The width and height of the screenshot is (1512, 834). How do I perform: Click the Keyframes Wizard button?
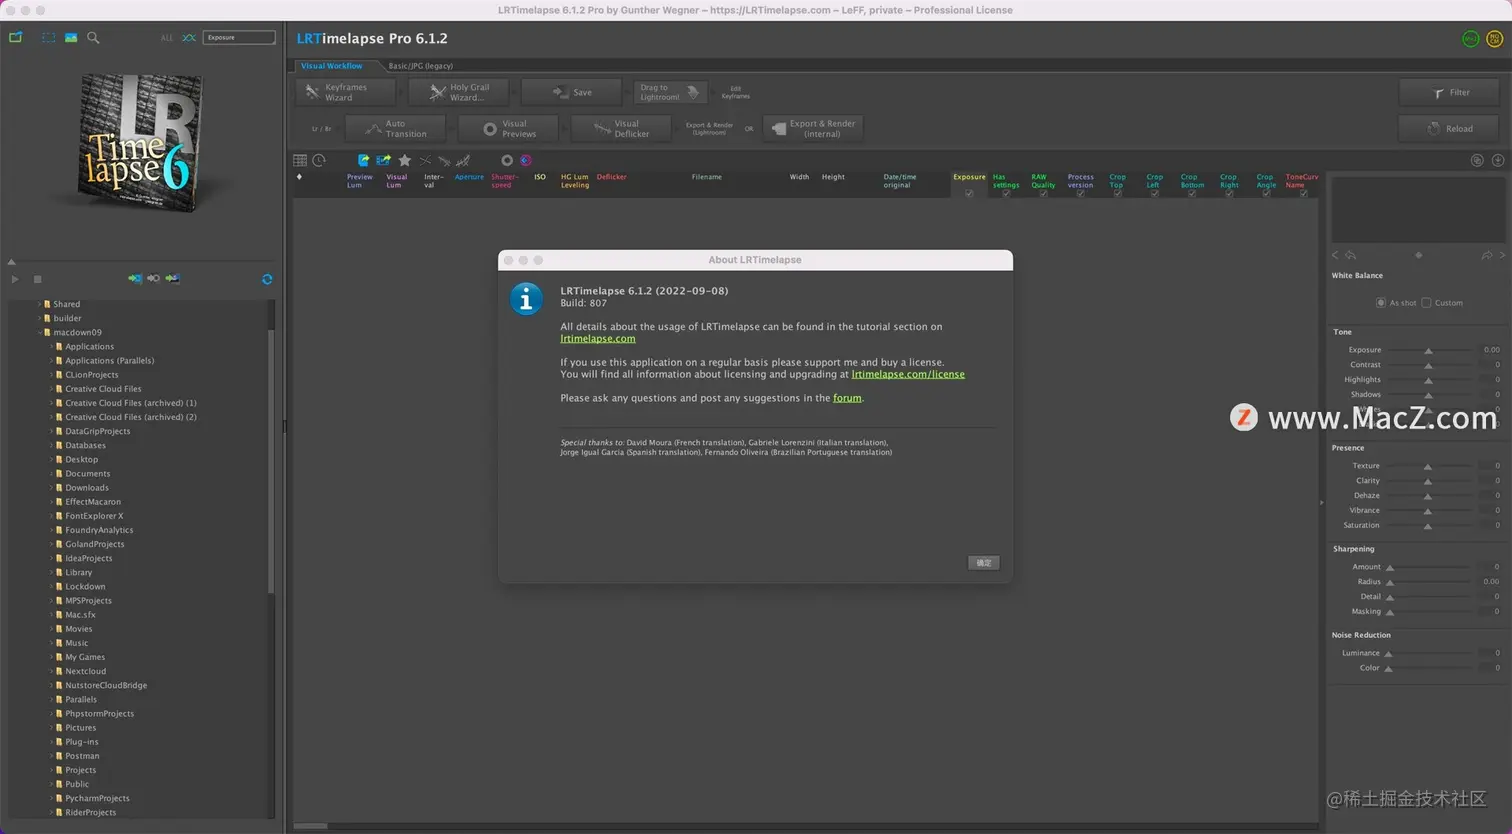(x=346, y=92)
